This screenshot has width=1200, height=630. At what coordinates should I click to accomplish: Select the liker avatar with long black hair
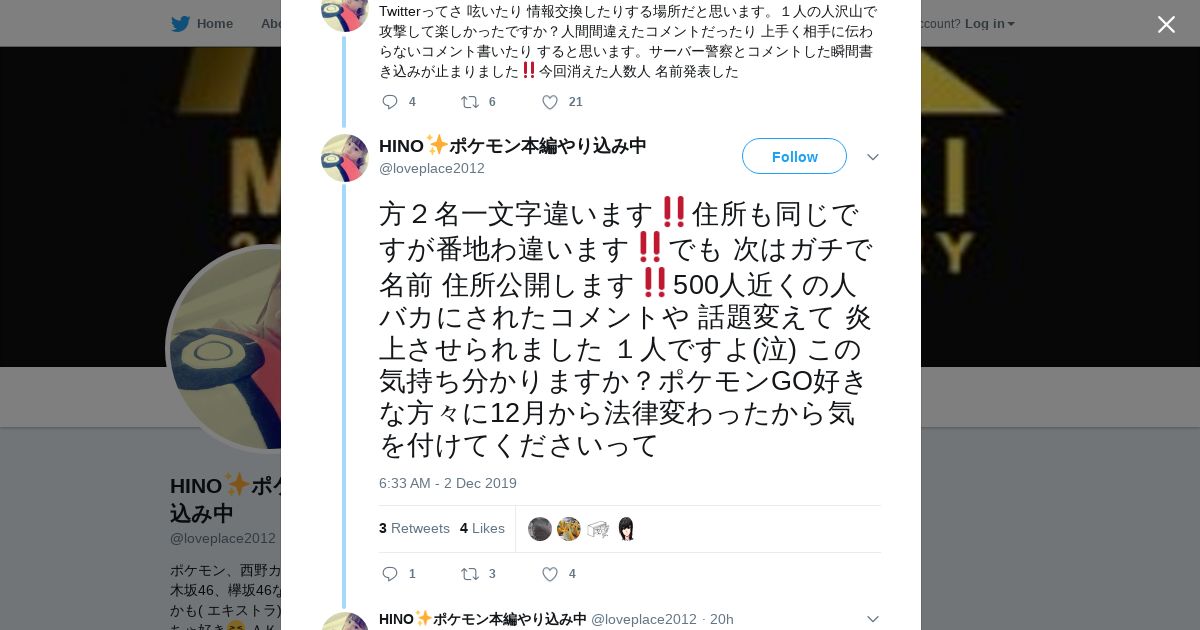tap(626, 529)
